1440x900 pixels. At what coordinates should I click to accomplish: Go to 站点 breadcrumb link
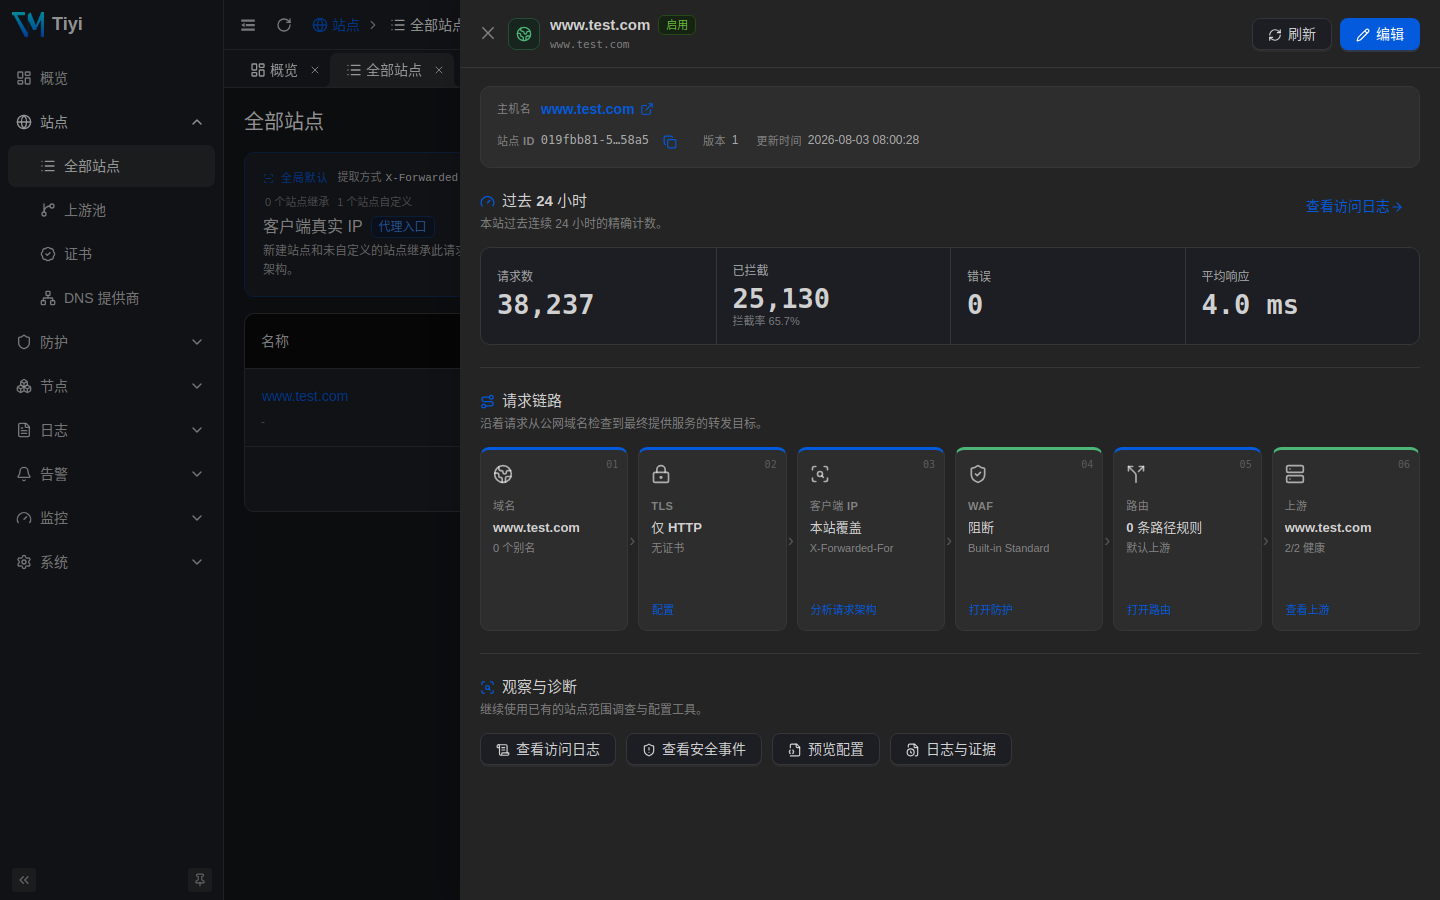click(x=336, y=25)
